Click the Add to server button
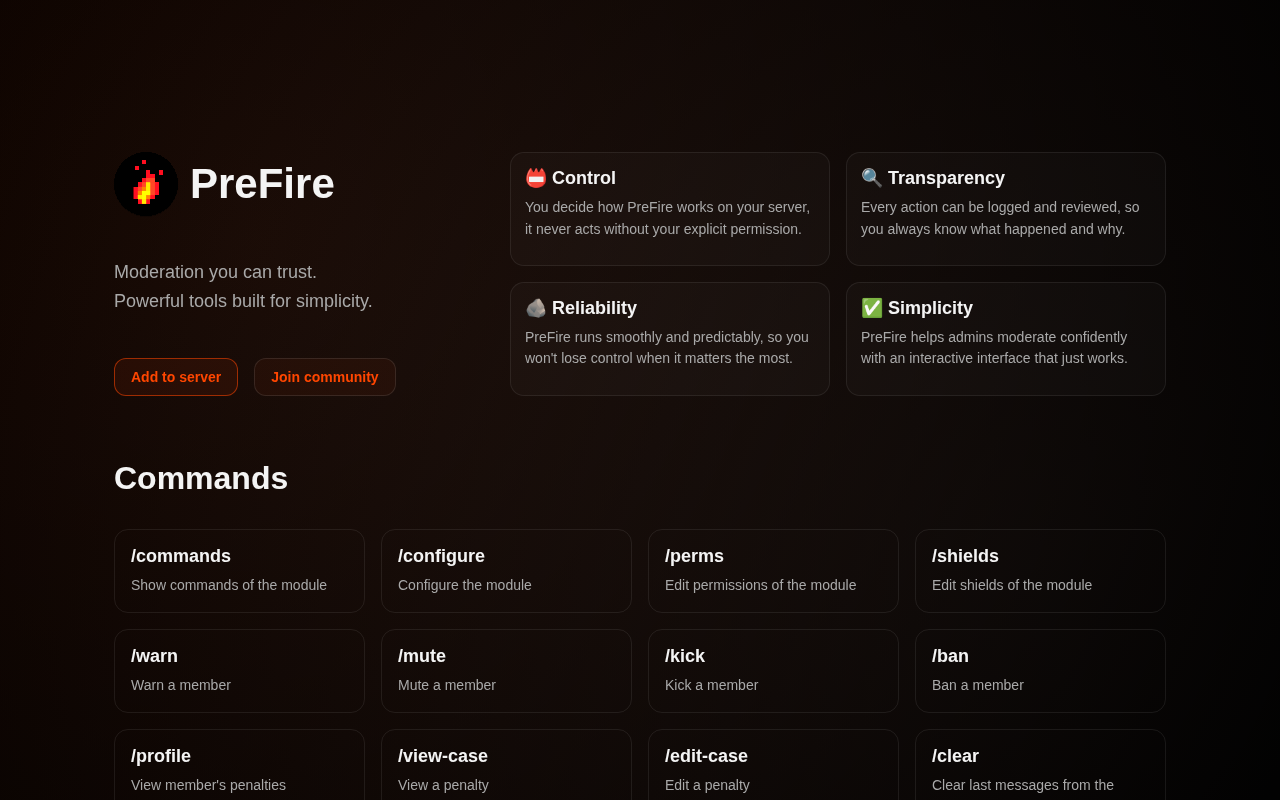Screen dimensions: 1280x800 [176, 377]
